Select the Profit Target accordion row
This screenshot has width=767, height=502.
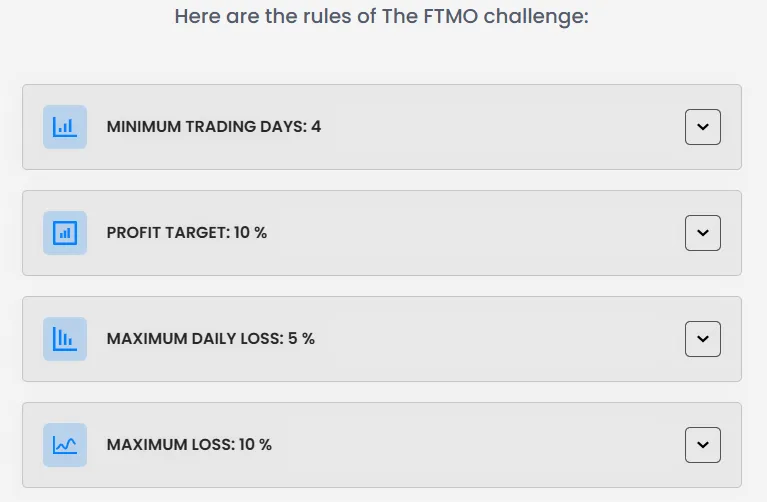(x=450, y=233)
